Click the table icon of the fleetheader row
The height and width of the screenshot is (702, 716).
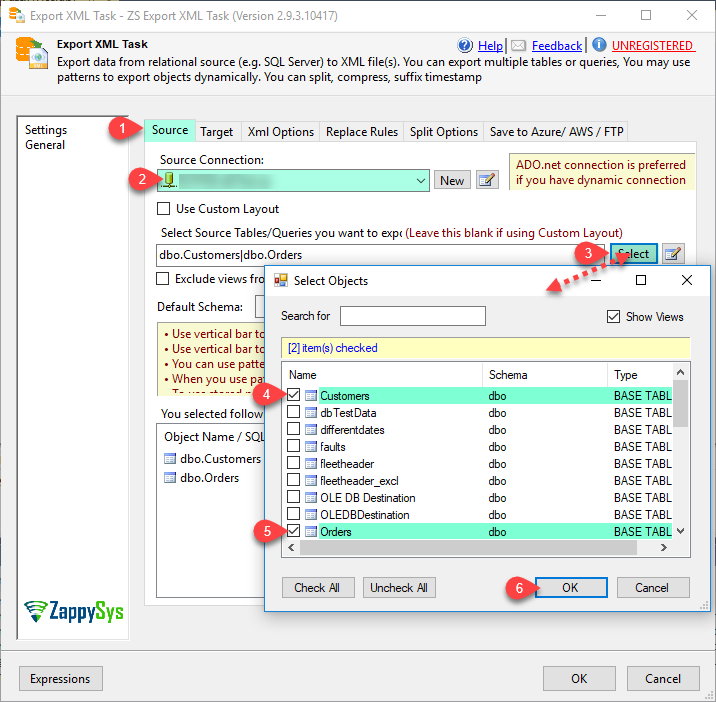pyautogui.click(x=311, y=464)
